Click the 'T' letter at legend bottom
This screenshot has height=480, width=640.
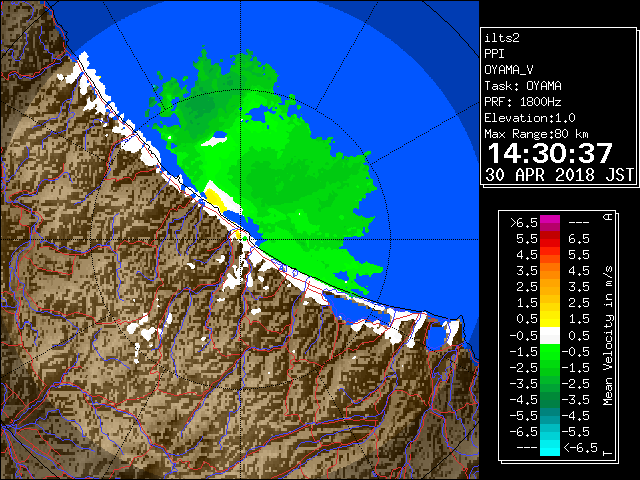pos(608,453)
